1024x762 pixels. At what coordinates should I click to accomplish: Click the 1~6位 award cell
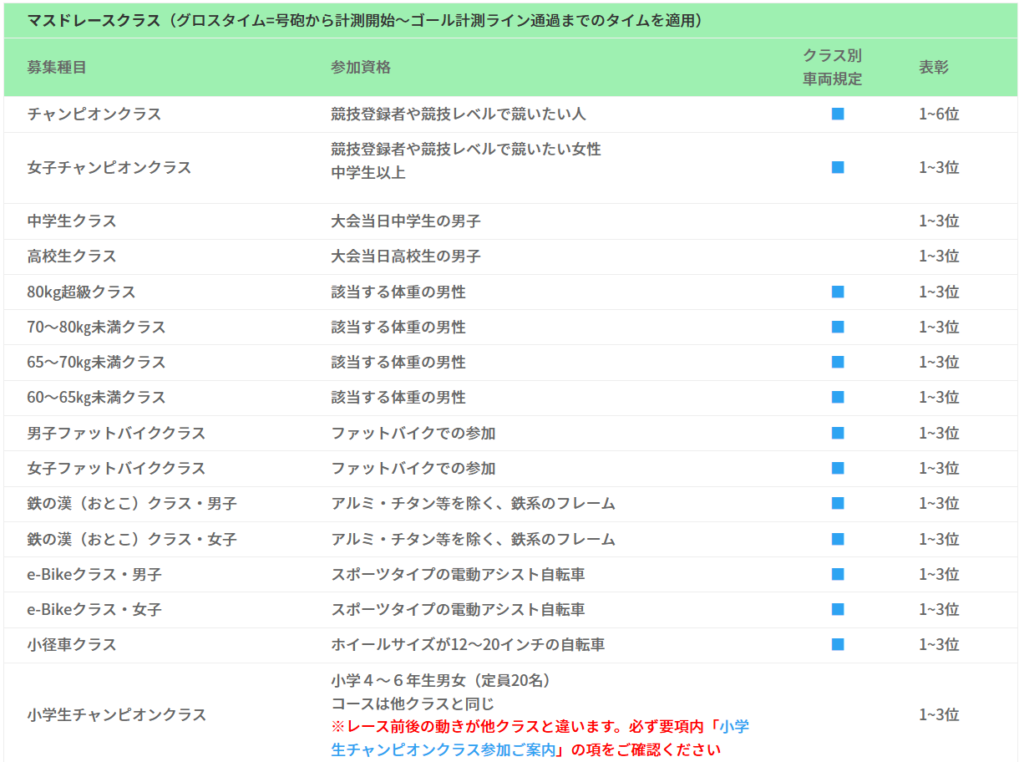click(939, 114)
